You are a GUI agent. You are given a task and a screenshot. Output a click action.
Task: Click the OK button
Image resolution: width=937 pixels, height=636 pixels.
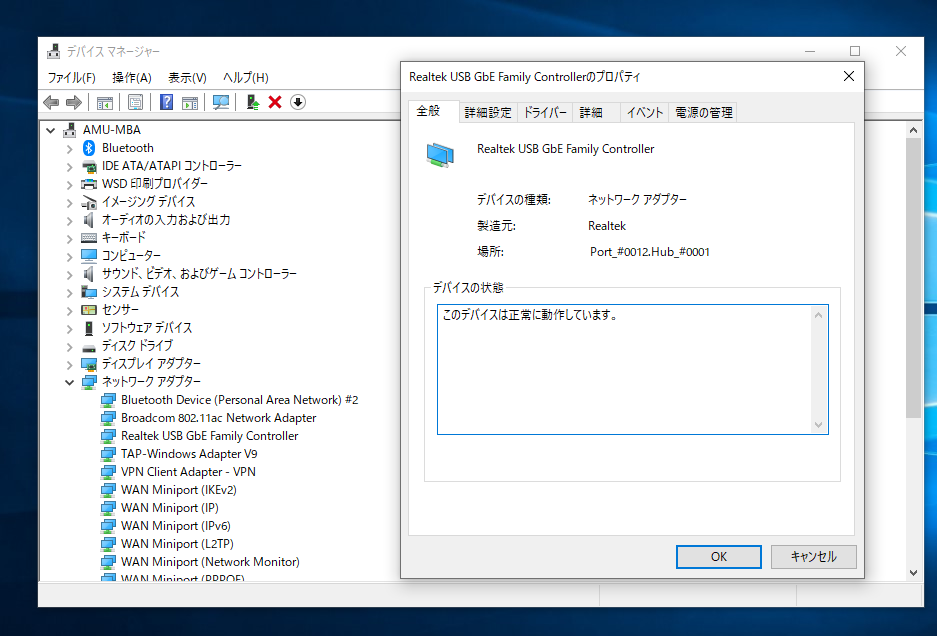(x=719, y=556)
